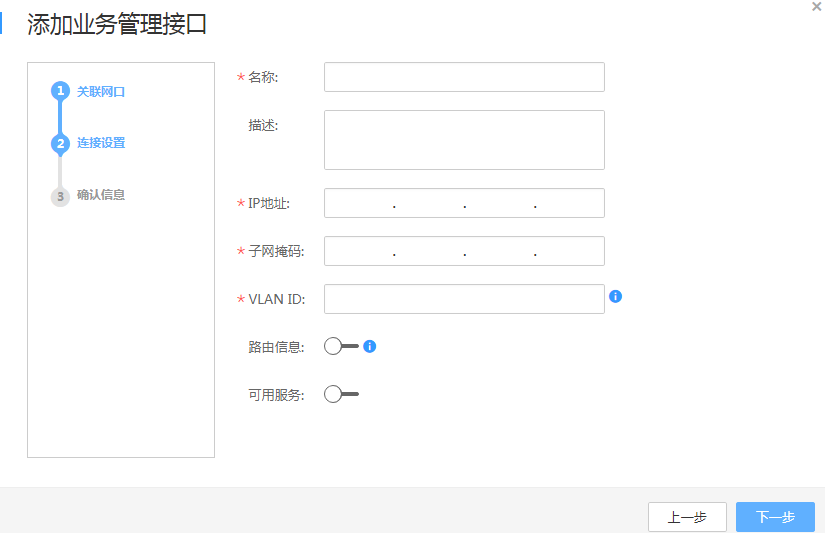The width and height of the screenshot is (825, 533).
Task: Click the last octet of IP地址
Action: click(x=570, y=203)
